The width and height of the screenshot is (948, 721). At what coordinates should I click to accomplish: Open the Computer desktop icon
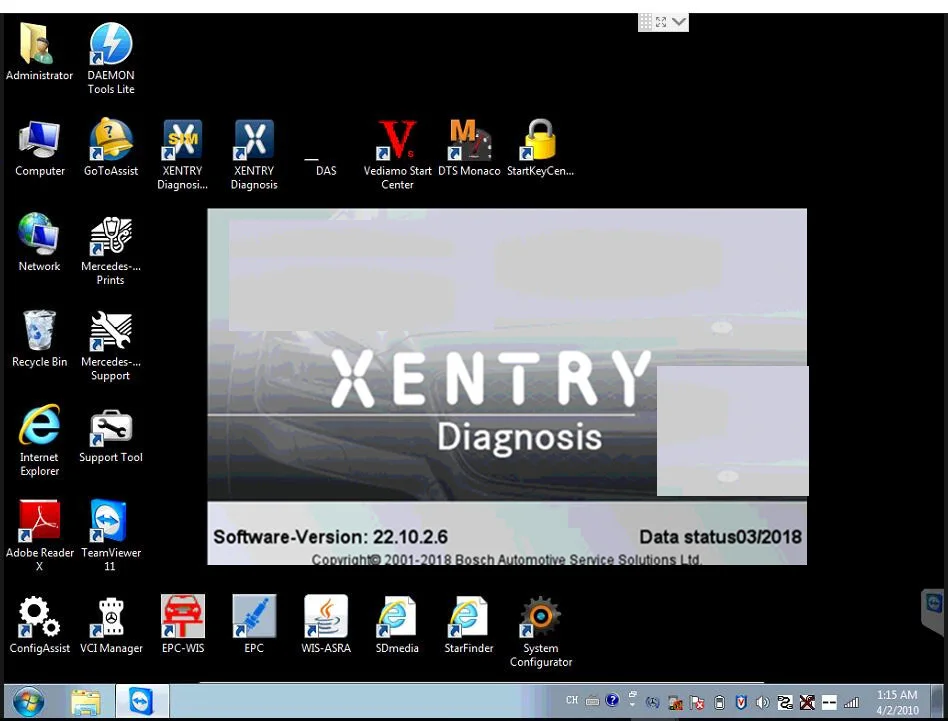pyautogui.click(x=39, y=148)
